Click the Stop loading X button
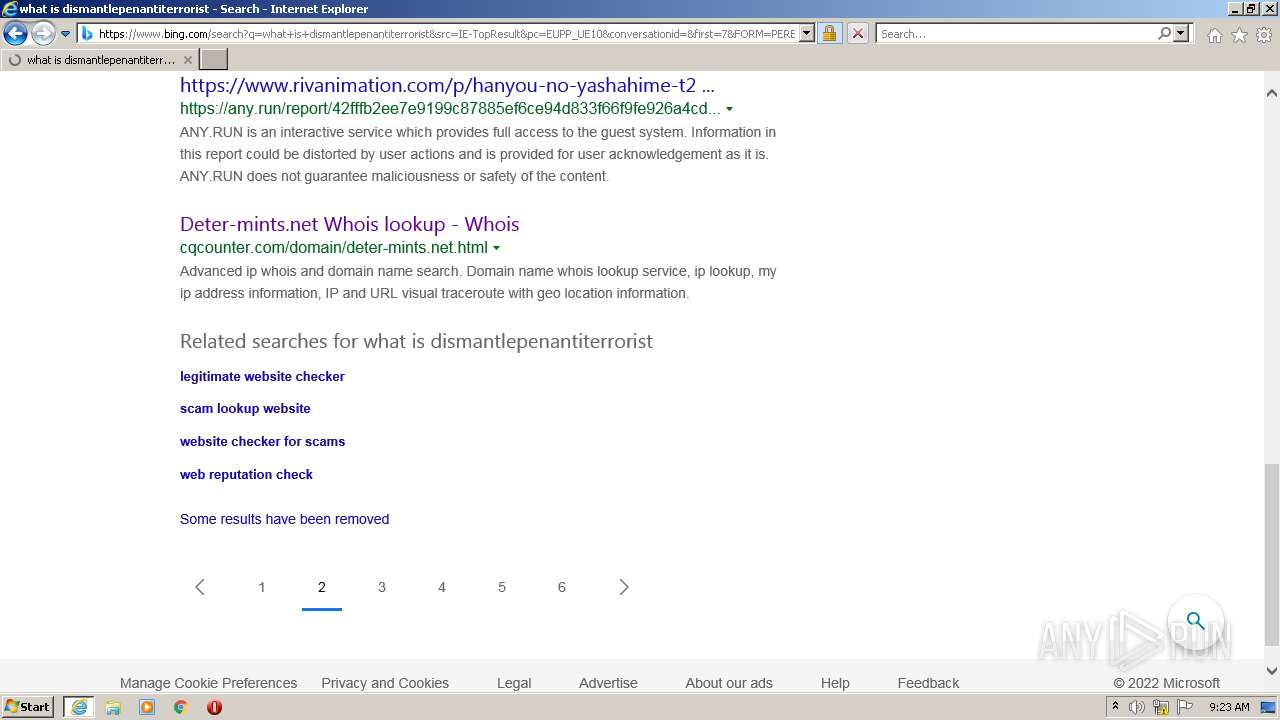This screenshot has height=720, width=1280. tap(857, 34)
